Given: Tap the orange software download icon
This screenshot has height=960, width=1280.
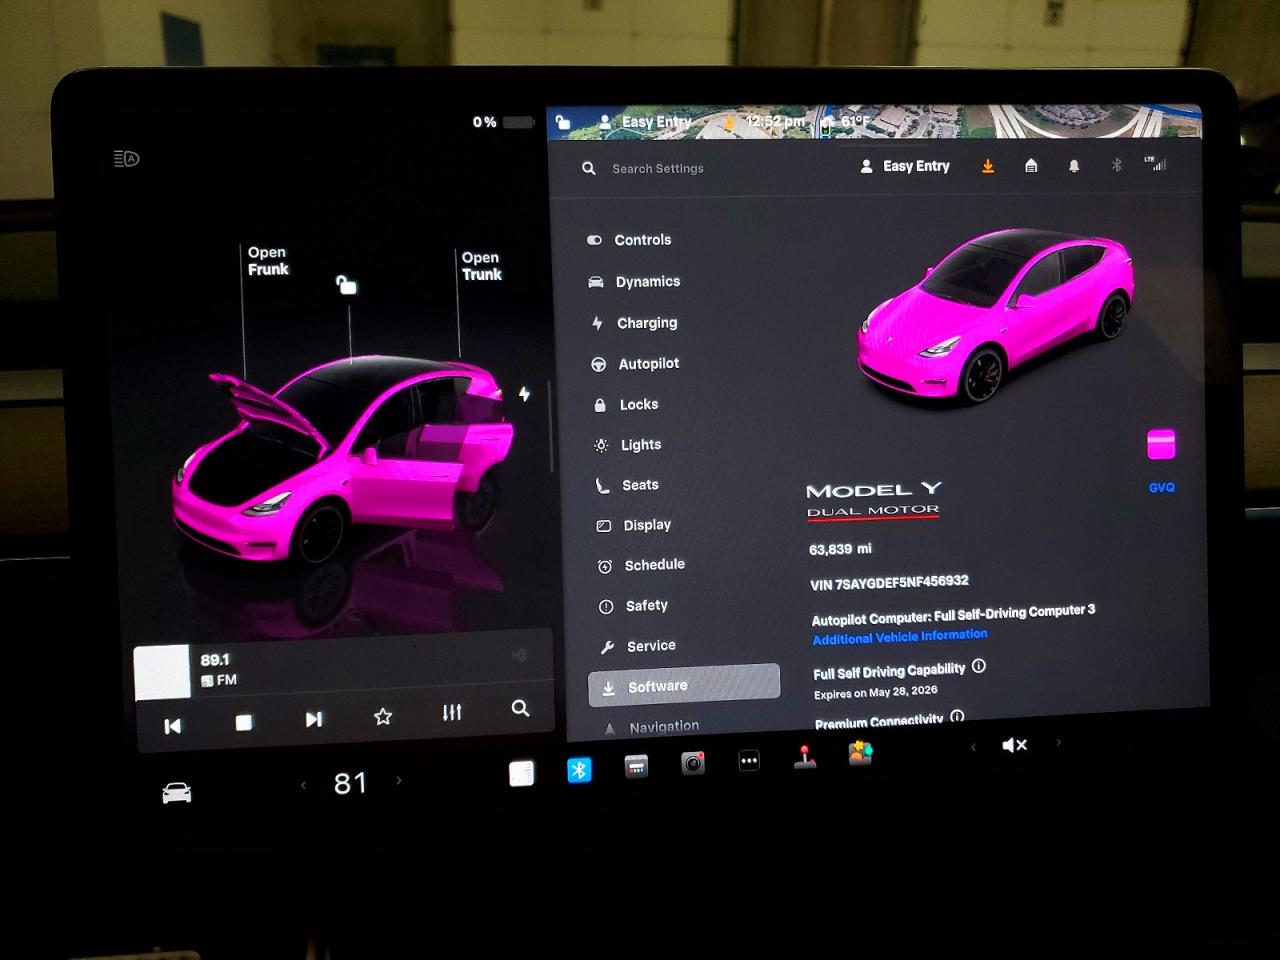Looking at the screenshot, I should (988, 166).
